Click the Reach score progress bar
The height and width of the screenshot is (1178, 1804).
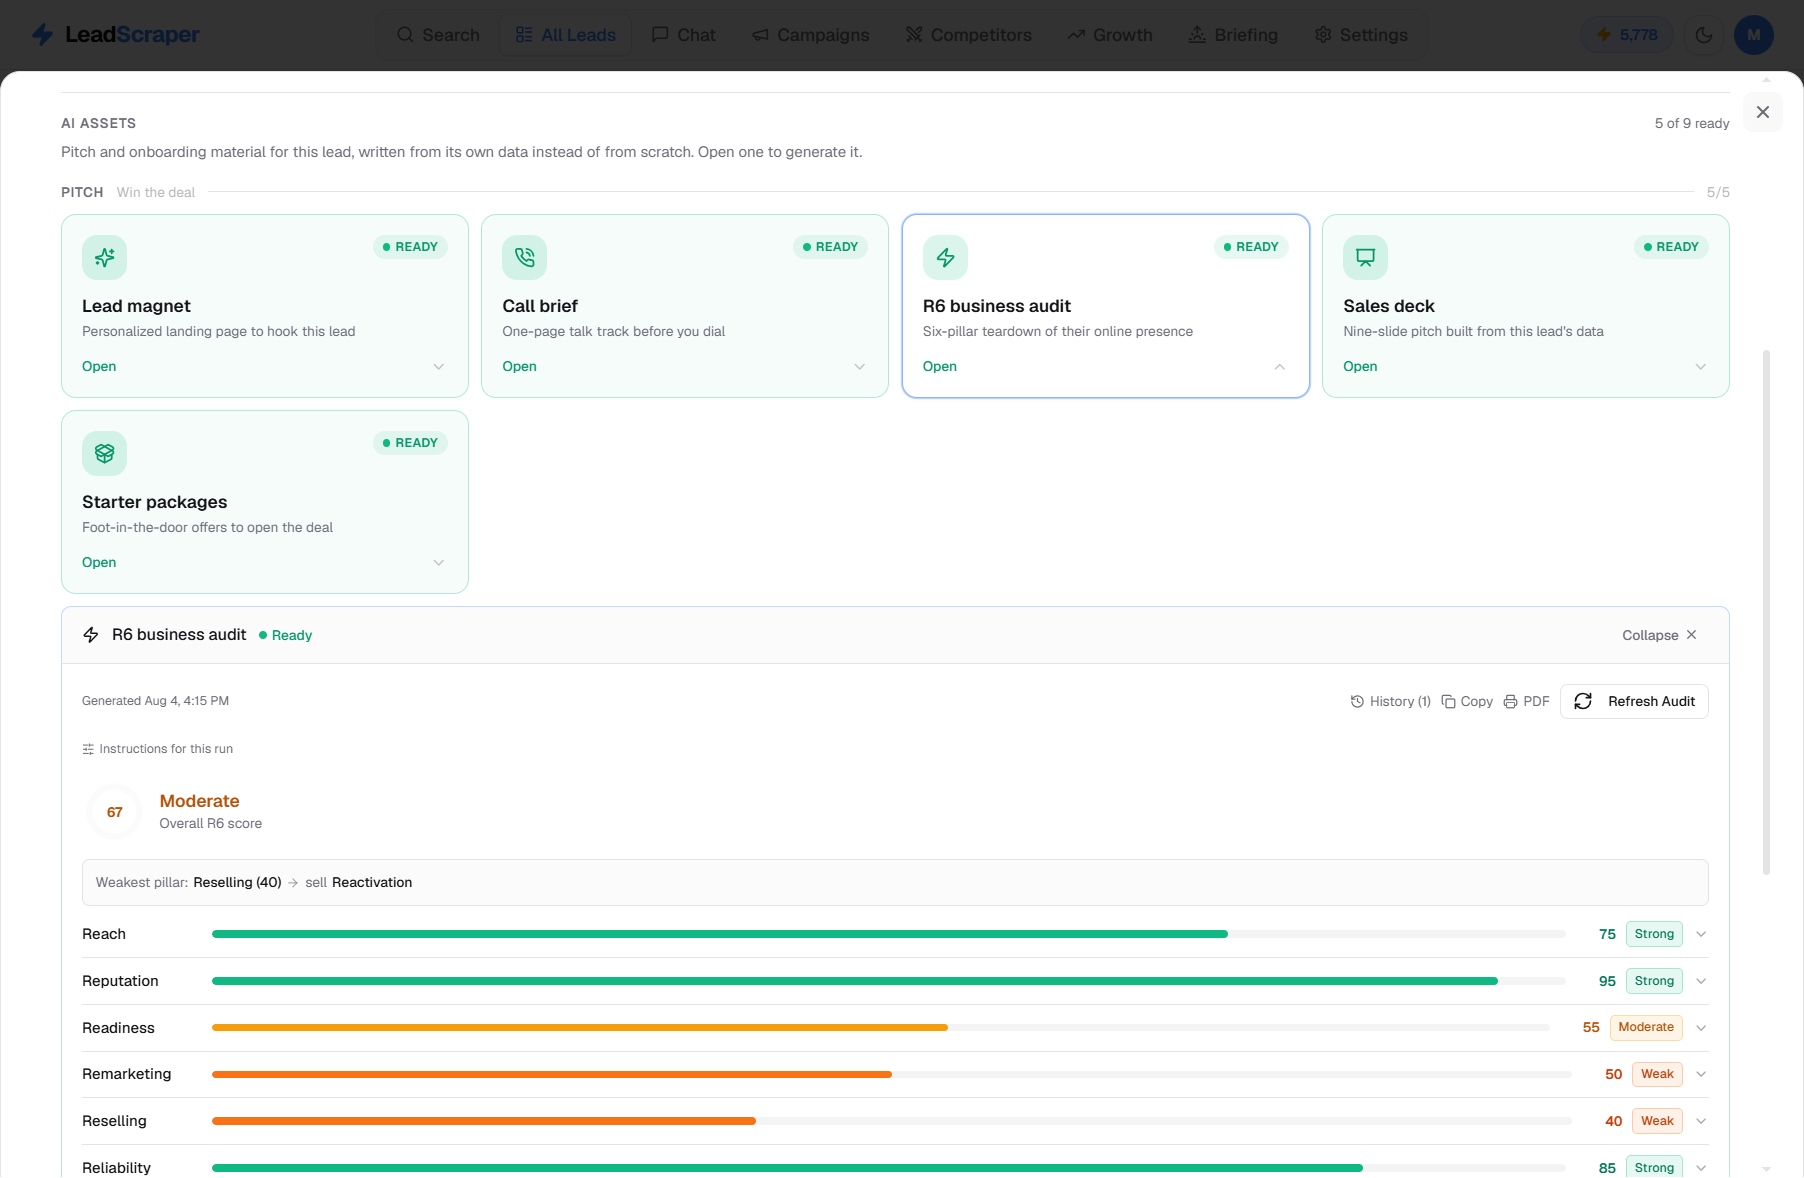889,934
